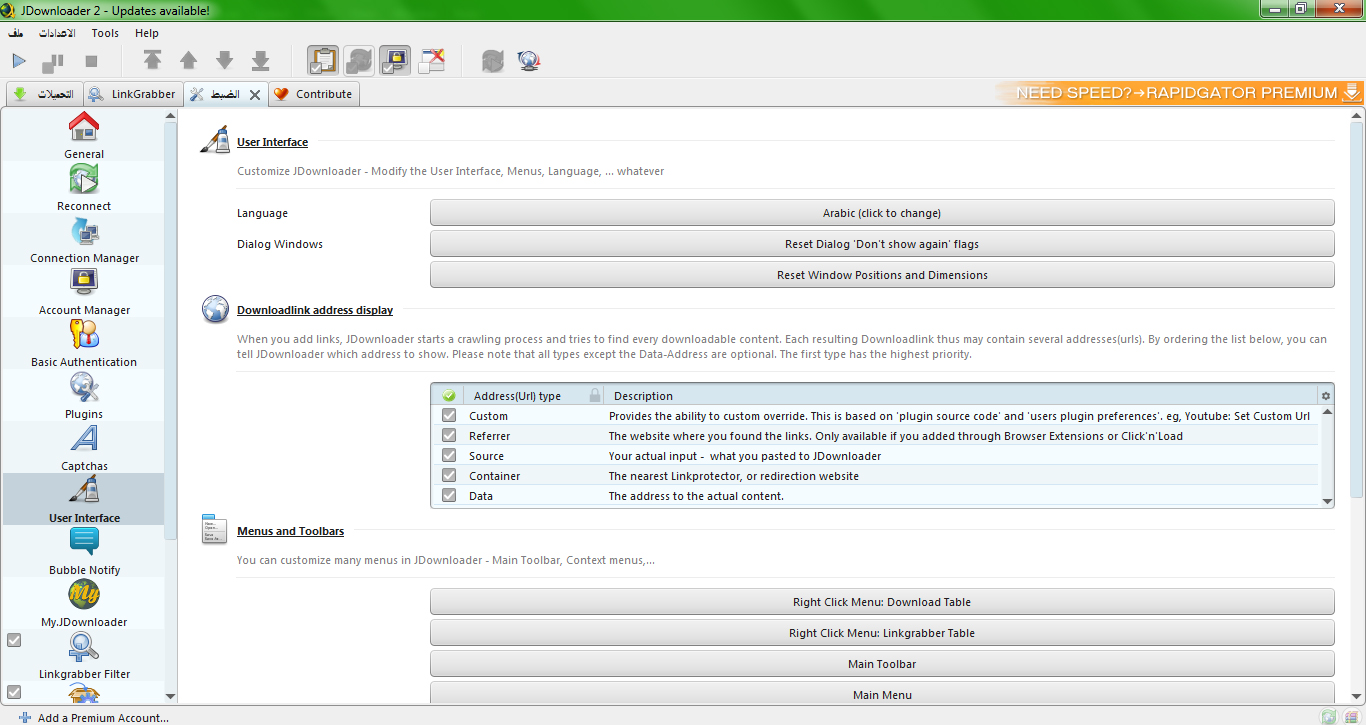Open Reconnect settings in sidebar
Viewport: 1366px width, 725px height.
pyautogui.click(x=84, y=187)
